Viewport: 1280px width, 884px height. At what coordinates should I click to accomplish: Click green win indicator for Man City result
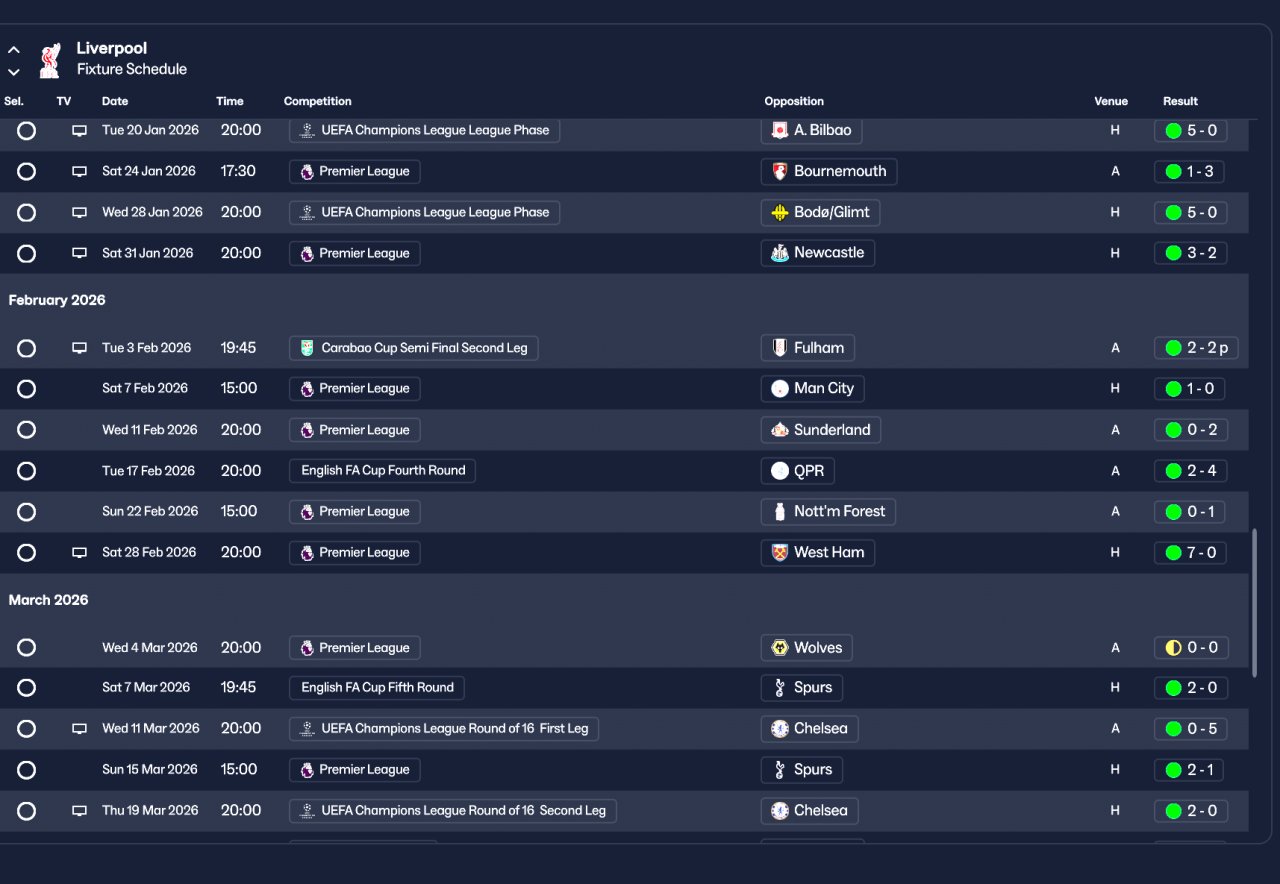click(1173, 389)
